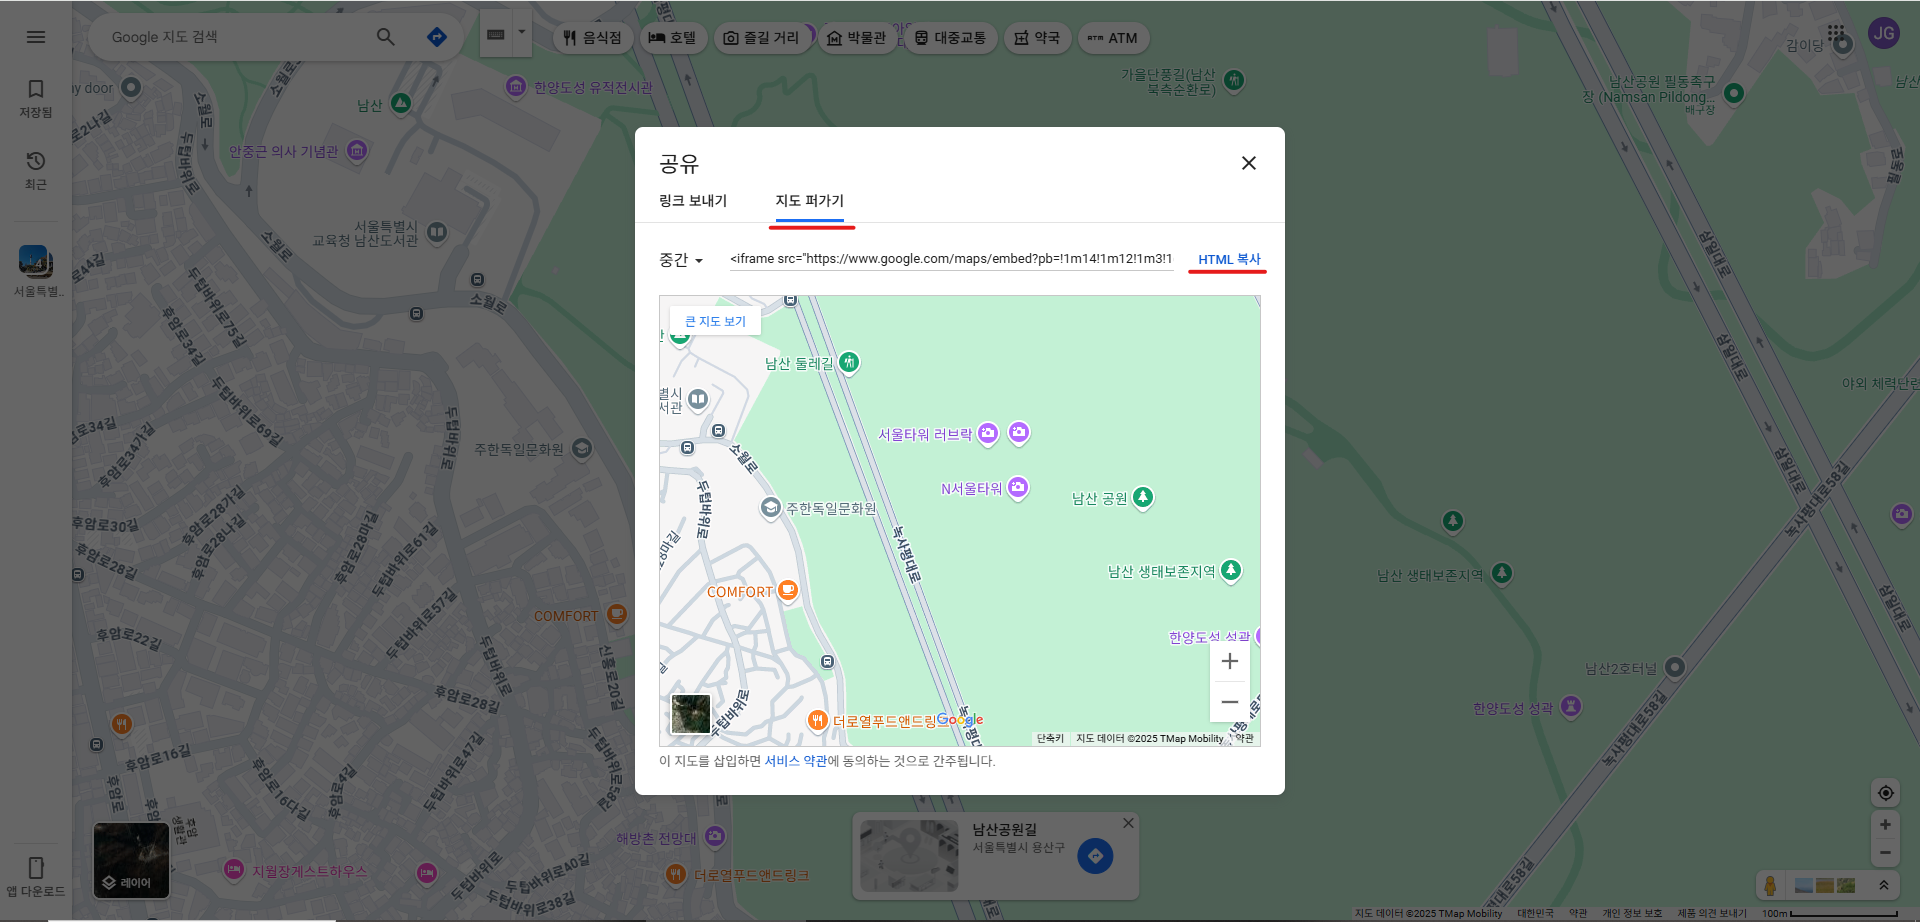Open the map size dropdown (중간)
Image resolution: width=1920 pixels, height=922 pixels.
coord(681,260)
